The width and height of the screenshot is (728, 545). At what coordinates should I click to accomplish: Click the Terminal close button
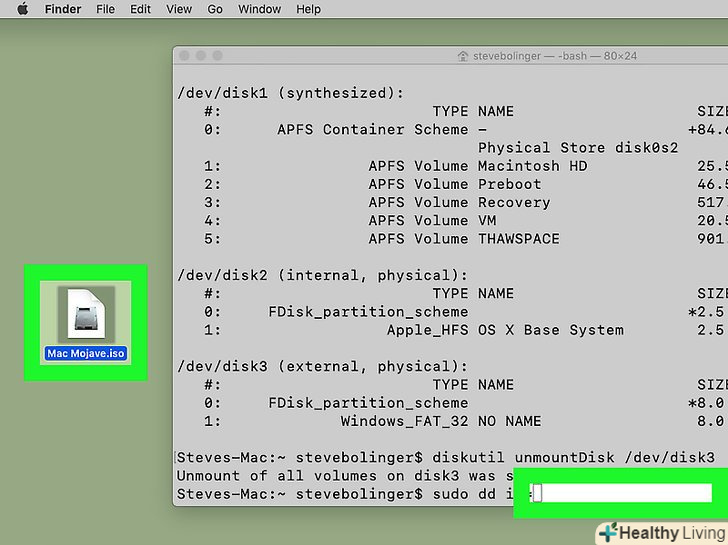pyautogui.click(x=184, y=56)
